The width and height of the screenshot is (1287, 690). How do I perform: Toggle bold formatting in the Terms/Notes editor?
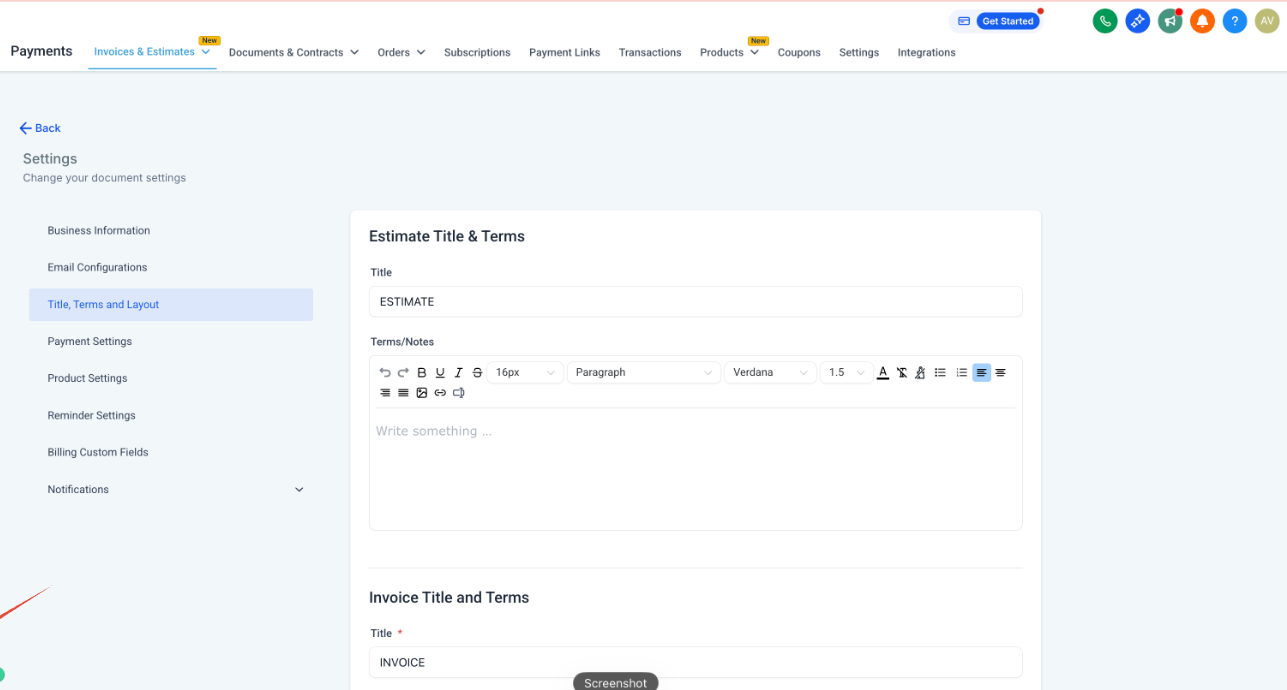coord(422,372)
